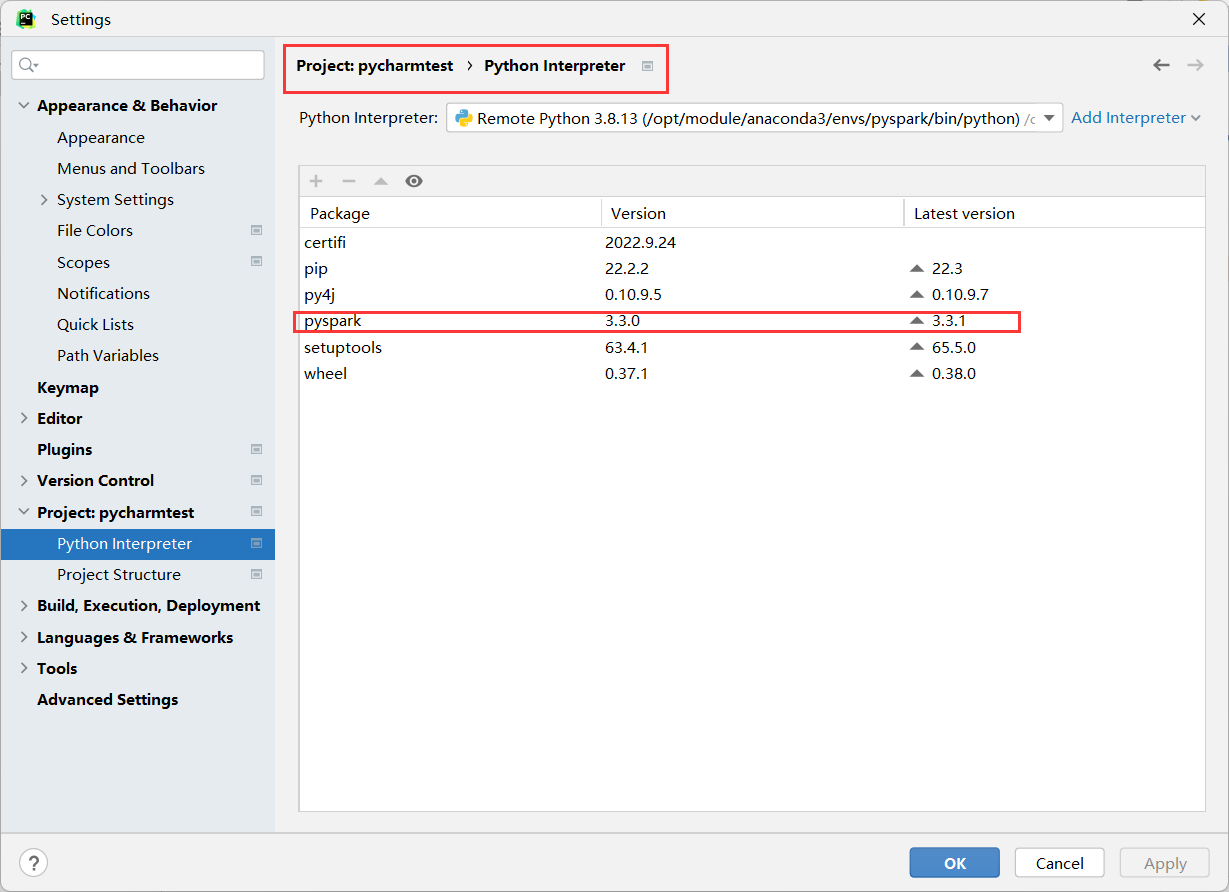Expand the System Settings node
The height and width of the screenshot is (892, 1229).
(44, 200)
